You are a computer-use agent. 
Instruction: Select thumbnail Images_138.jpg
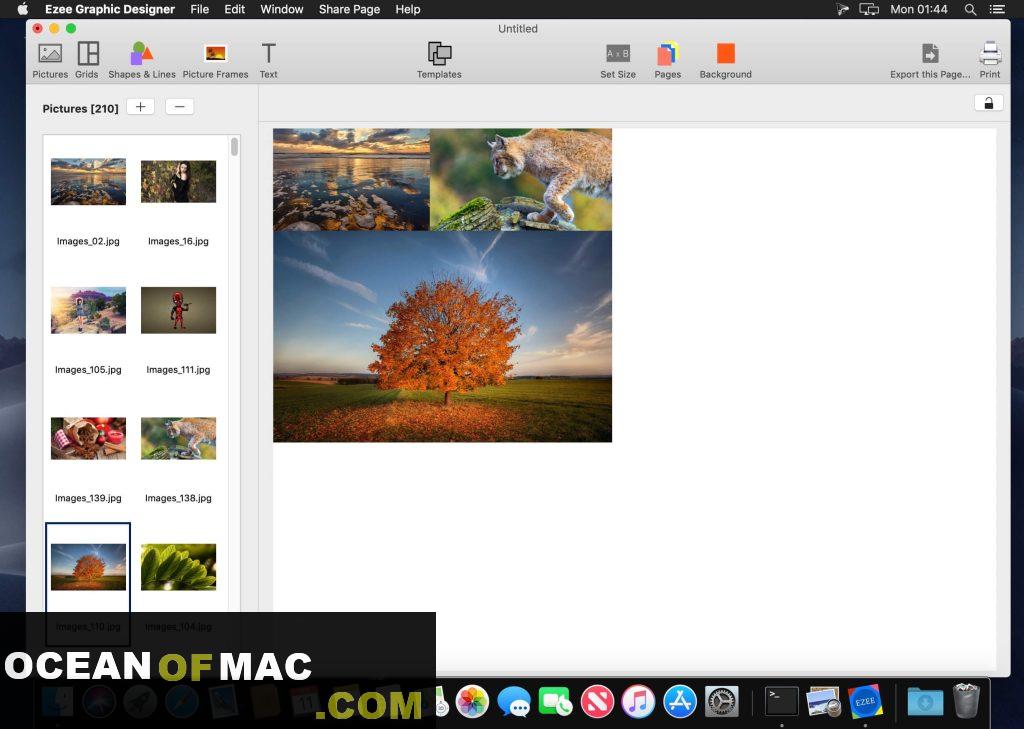coord(178,438)
